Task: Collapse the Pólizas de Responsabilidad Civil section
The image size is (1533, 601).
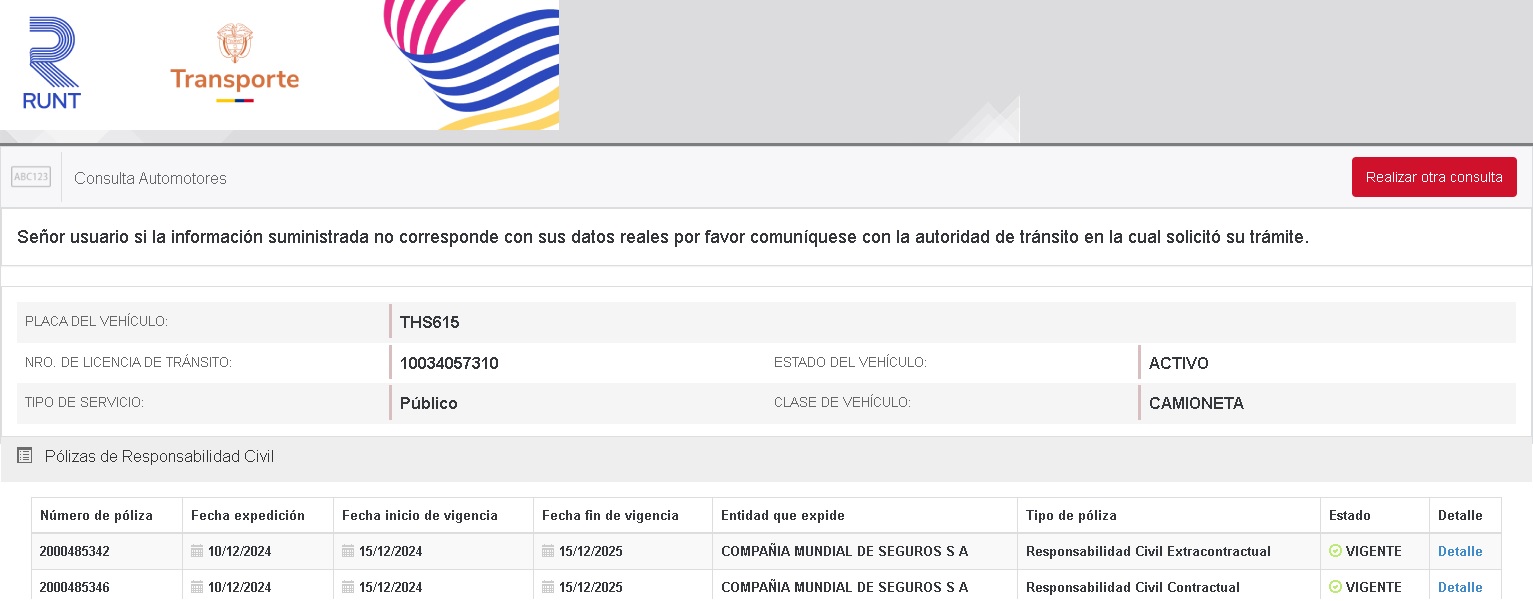Action: click(160, 457)
